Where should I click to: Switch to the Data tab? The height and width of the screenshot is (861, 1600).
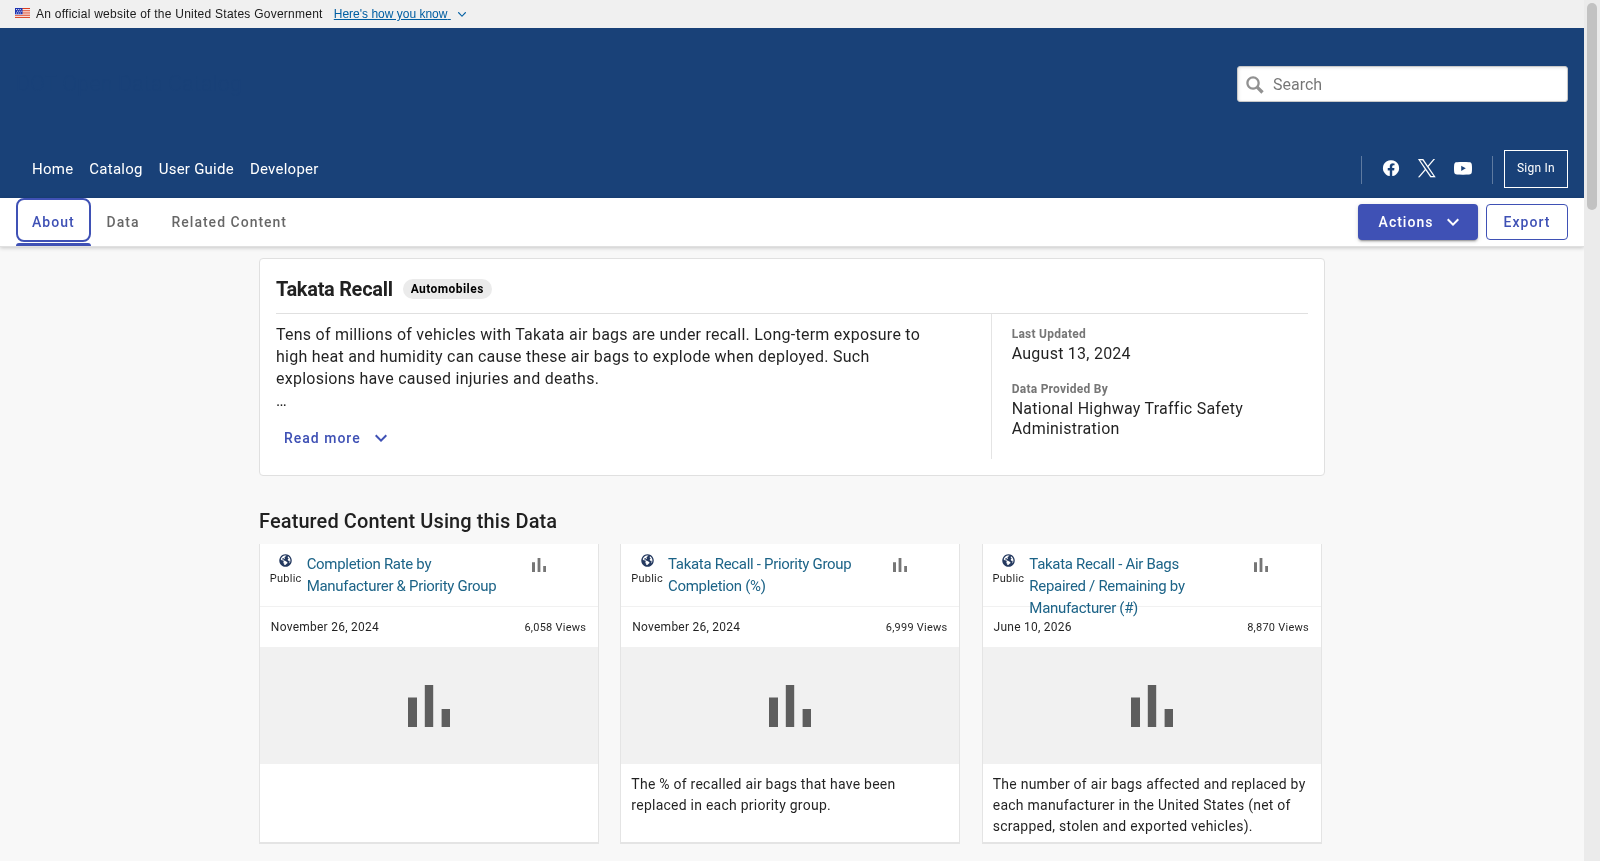pyautogui.click(x=123, y=222)
